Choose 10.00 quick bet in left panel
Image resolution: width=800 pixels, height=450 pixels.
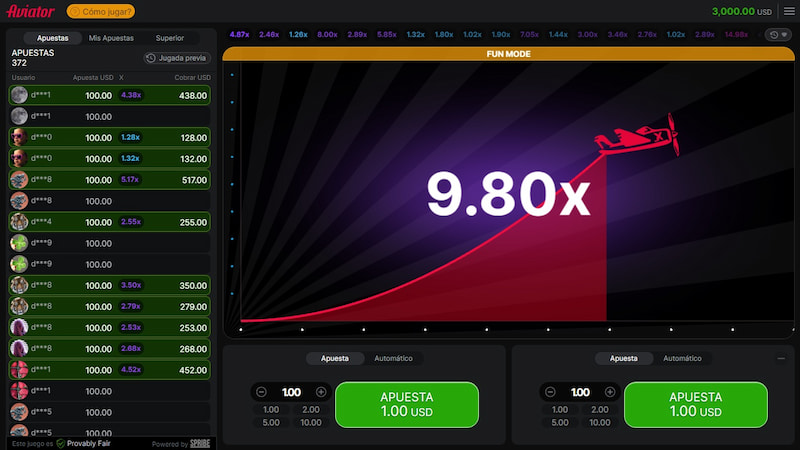311,422
